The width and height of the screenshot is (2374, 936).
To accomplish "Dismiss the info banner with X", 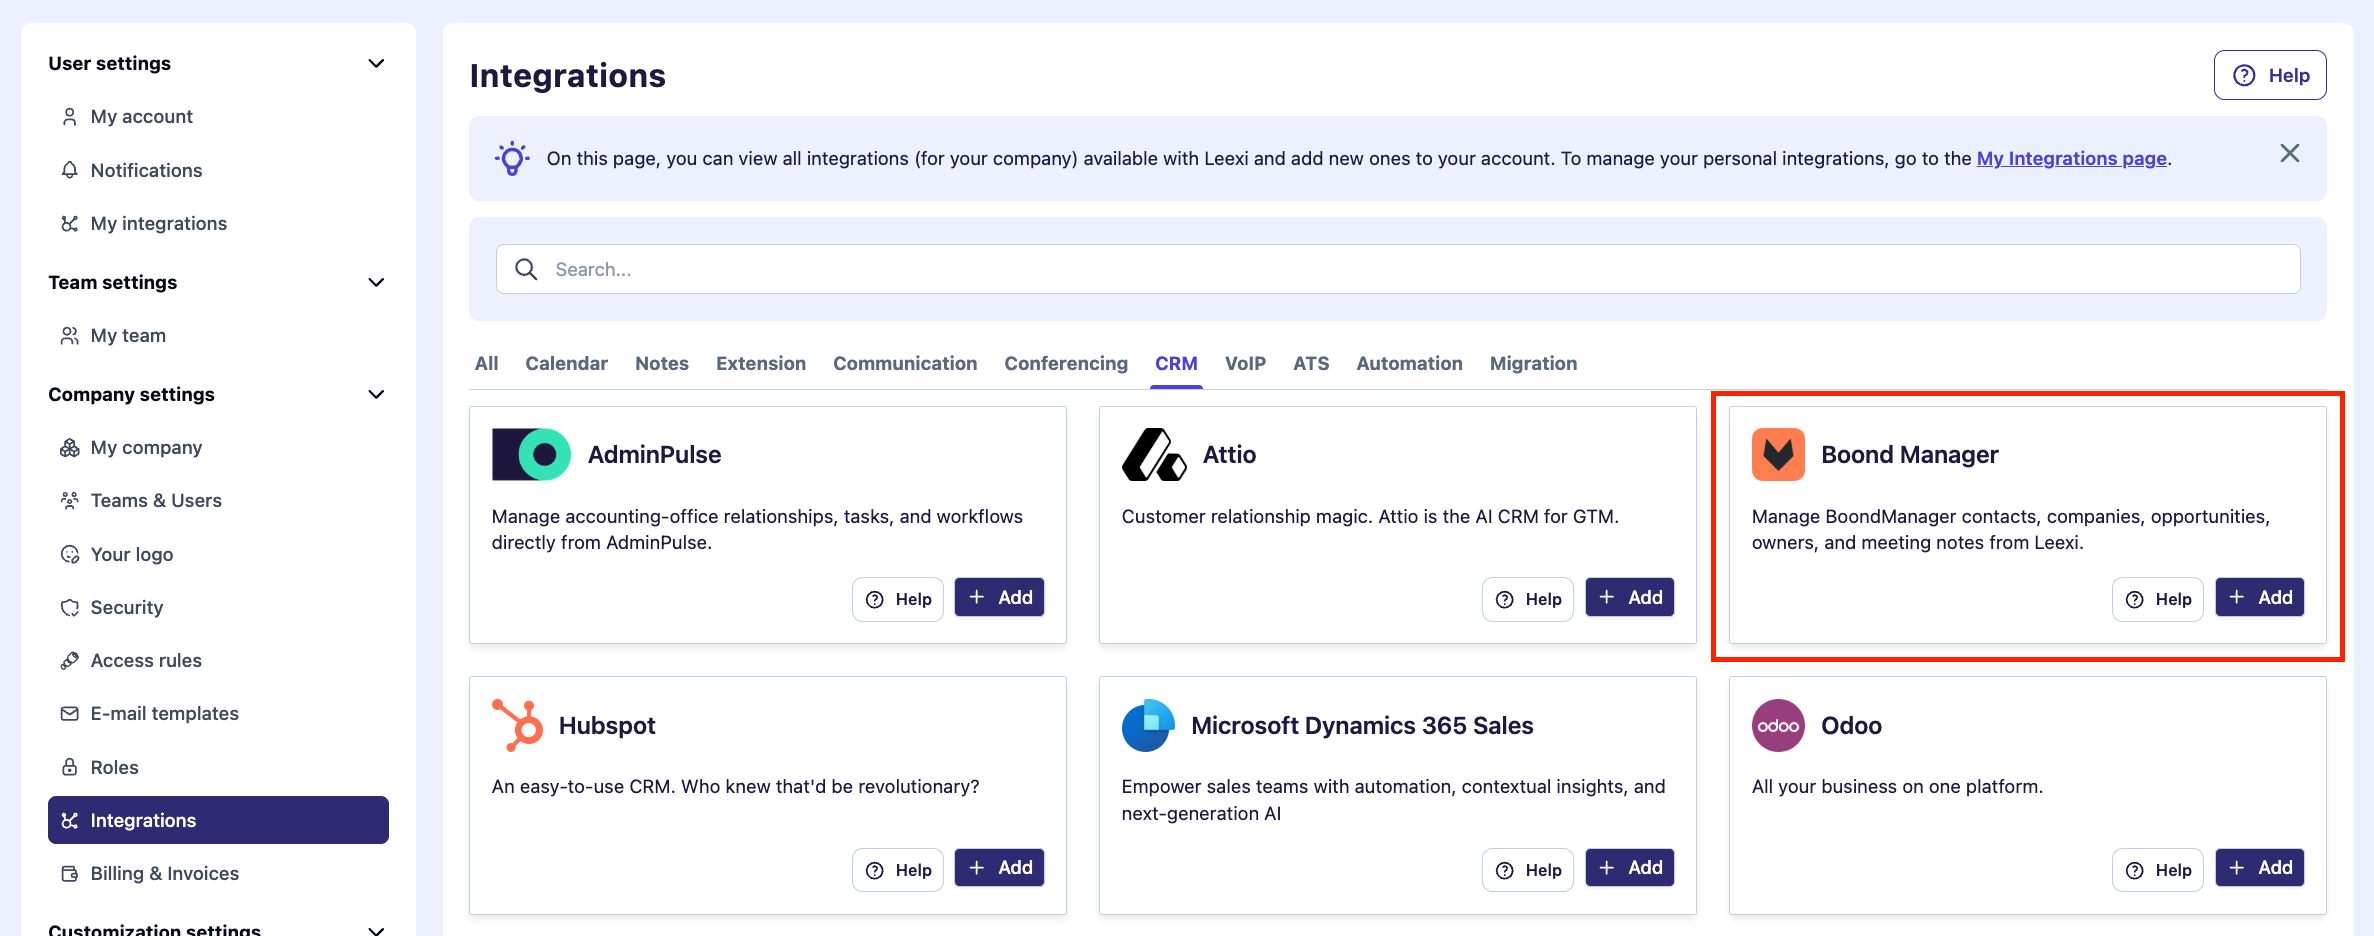I will tap(2289, 153).
